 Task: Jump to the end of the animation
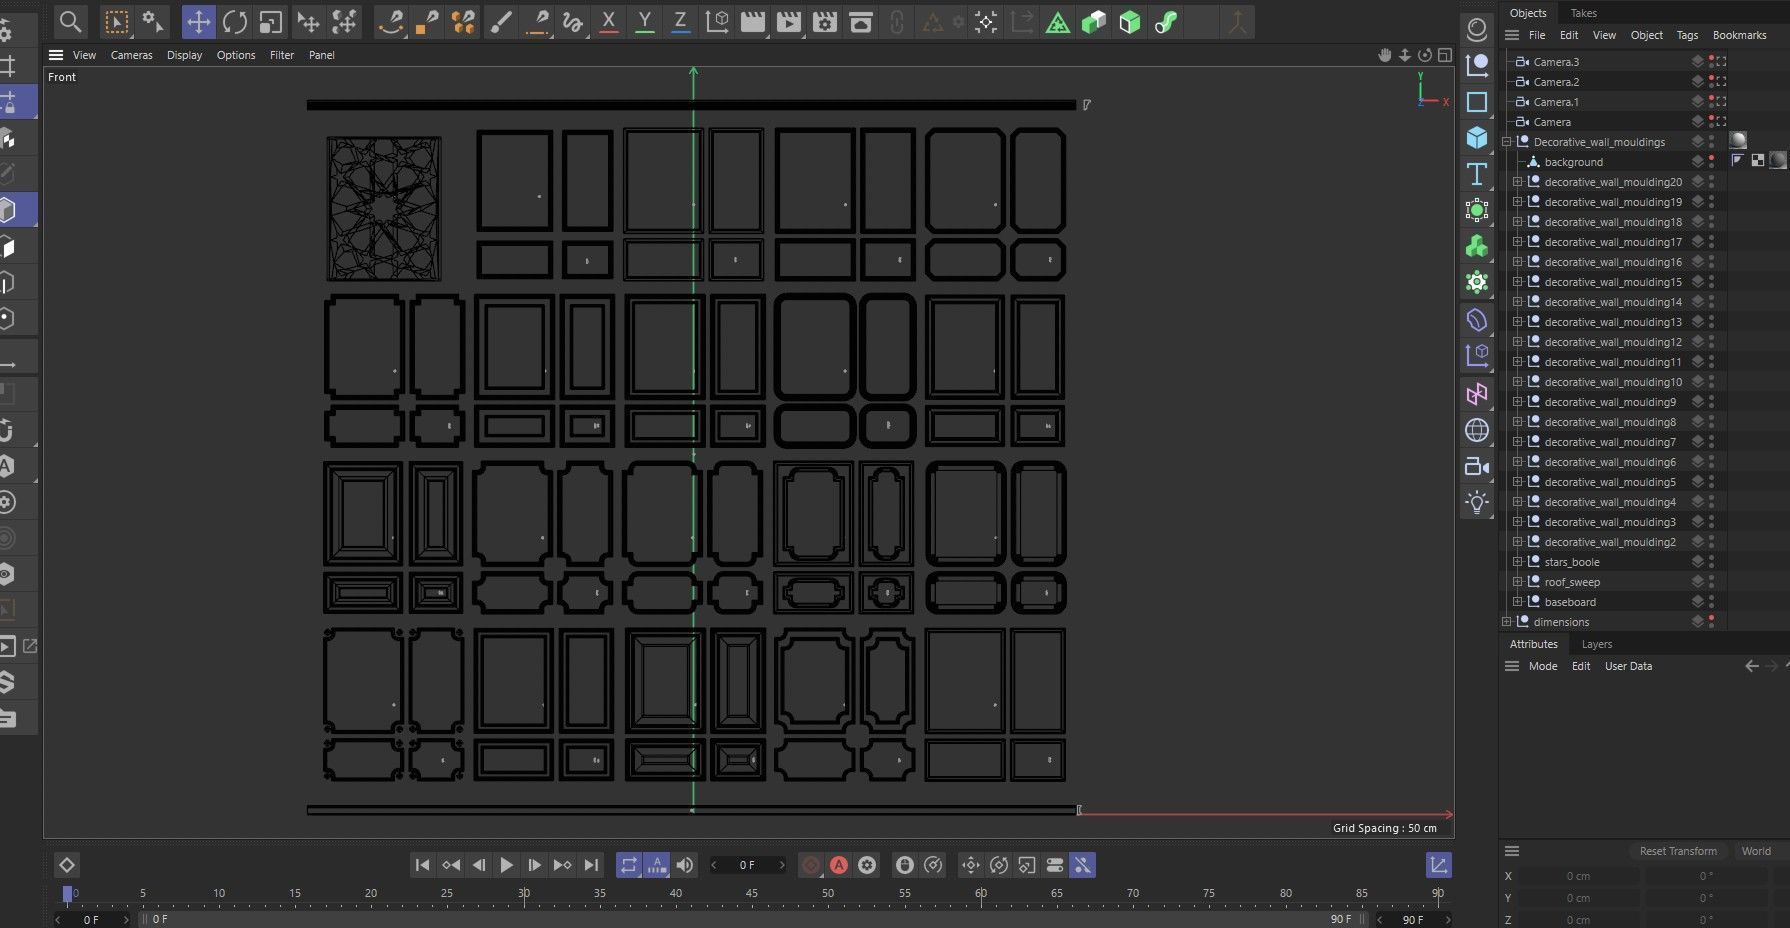tap(591, 865)
